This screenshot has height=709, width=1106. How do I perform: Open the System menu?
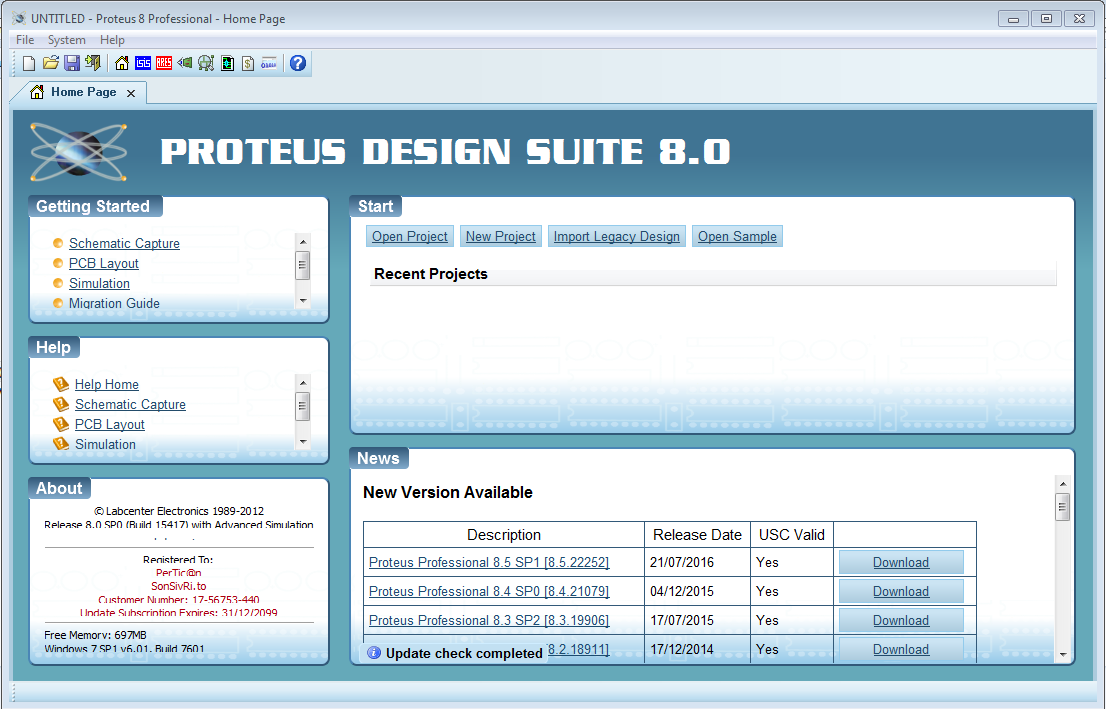tap(66, 39)
